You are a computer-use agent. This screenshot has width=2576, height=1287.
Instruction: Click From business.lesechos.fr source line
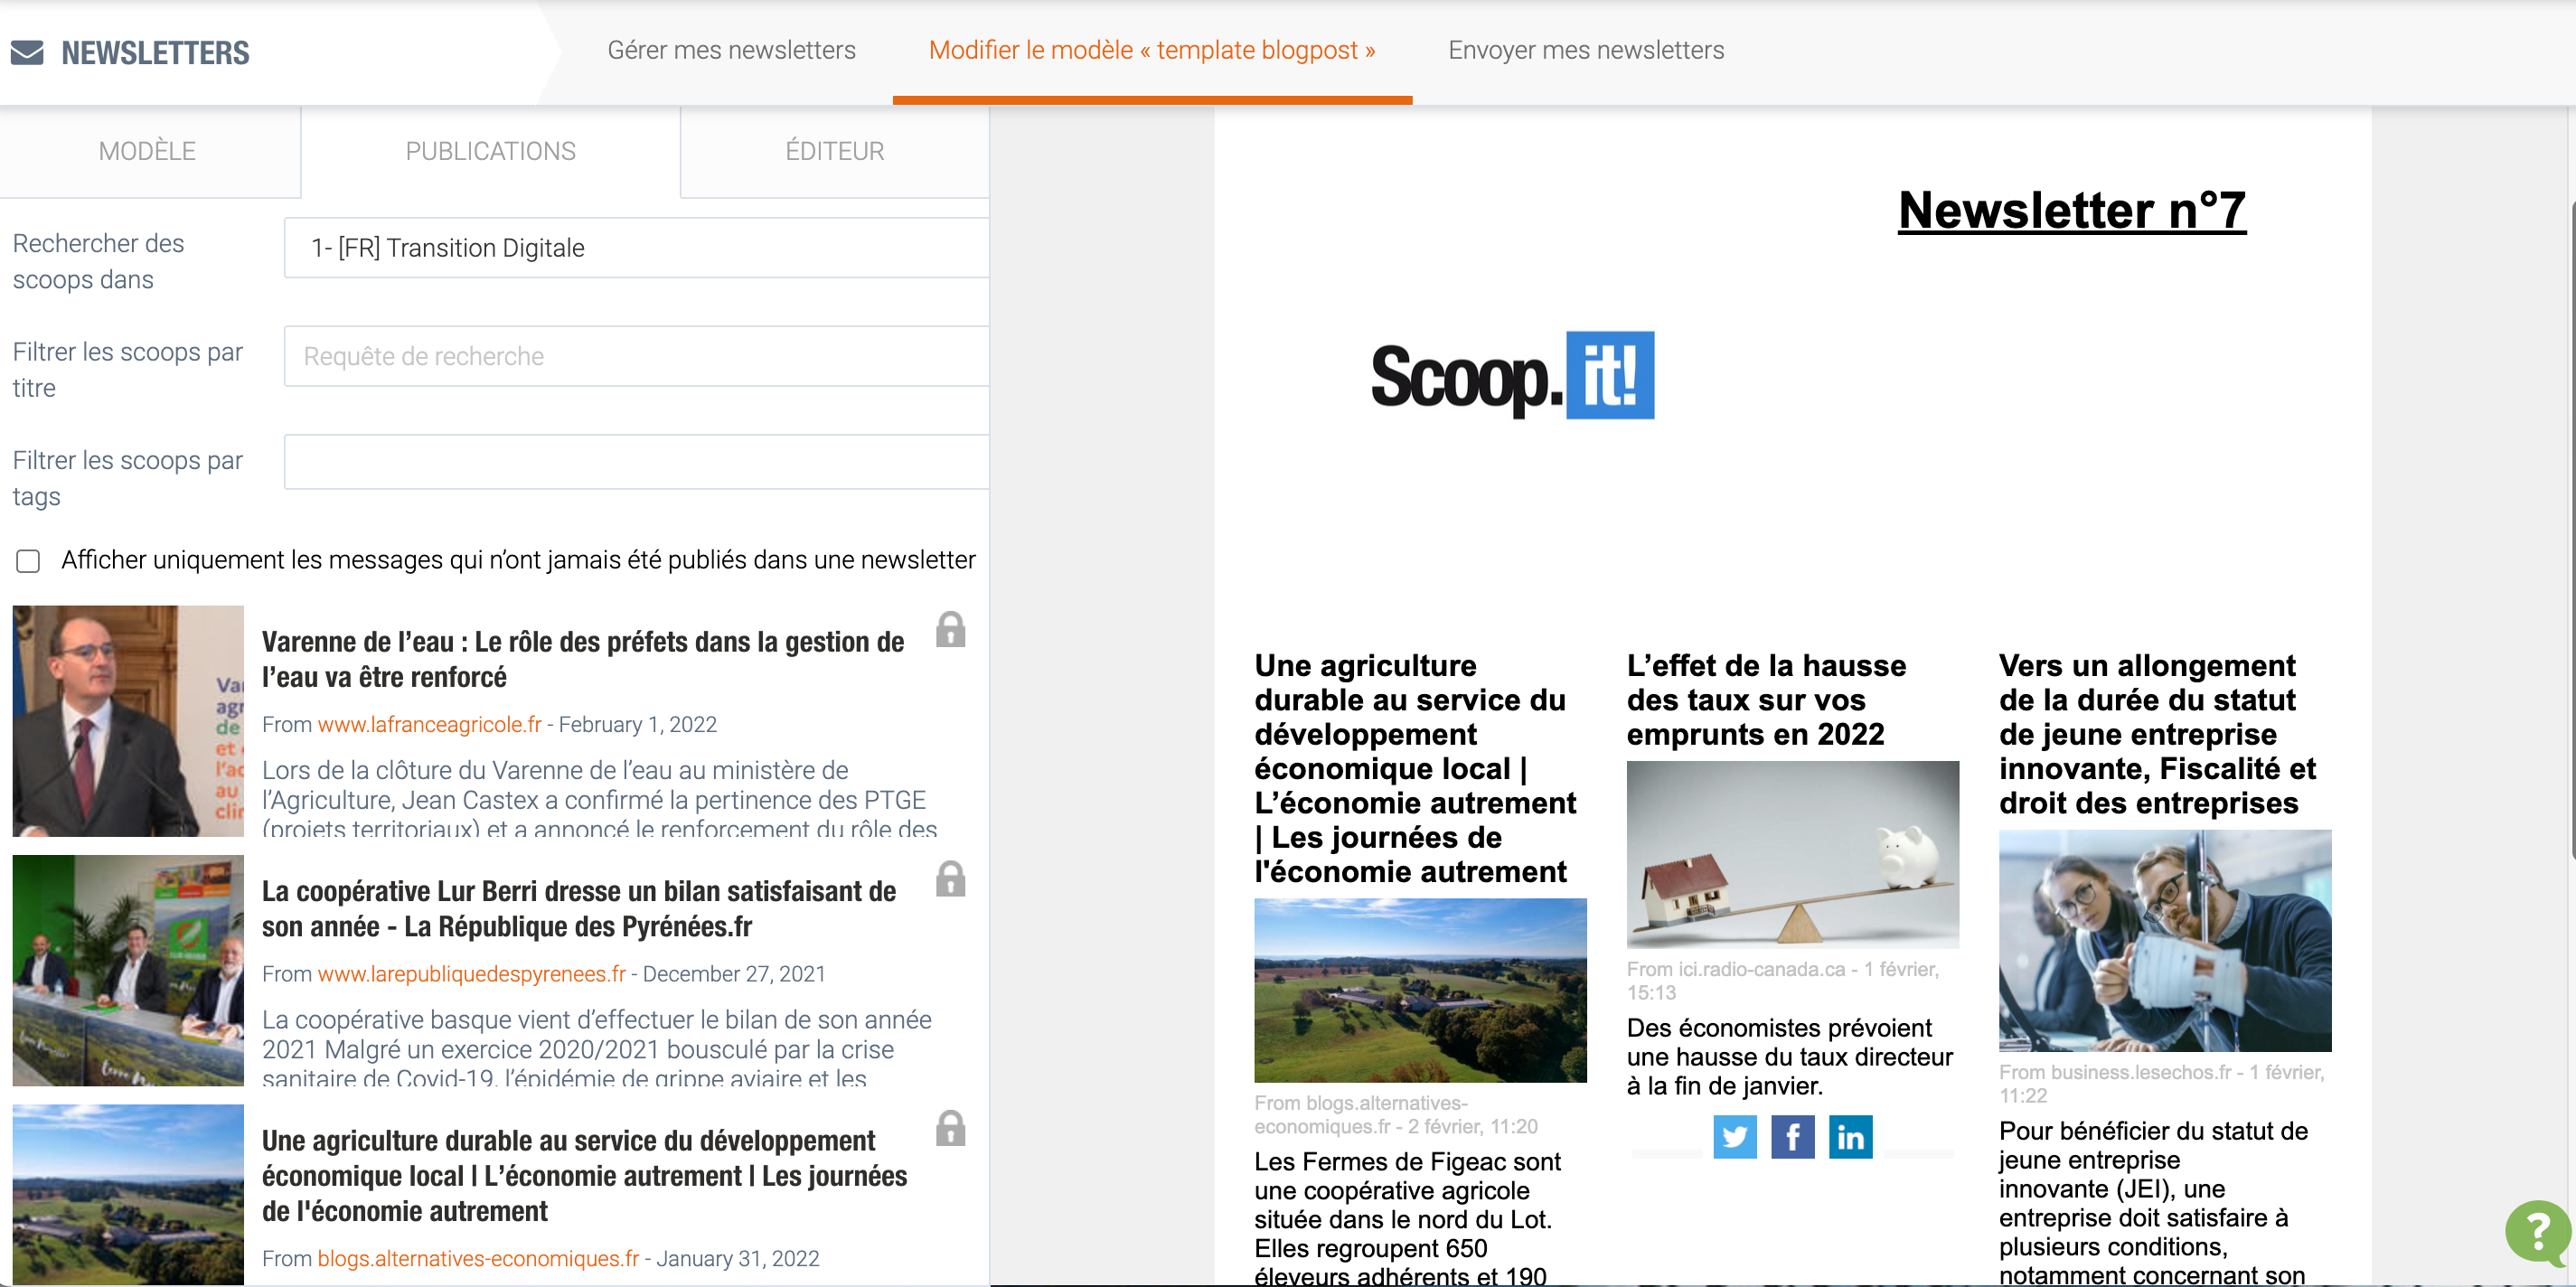pos(2162,1083)
